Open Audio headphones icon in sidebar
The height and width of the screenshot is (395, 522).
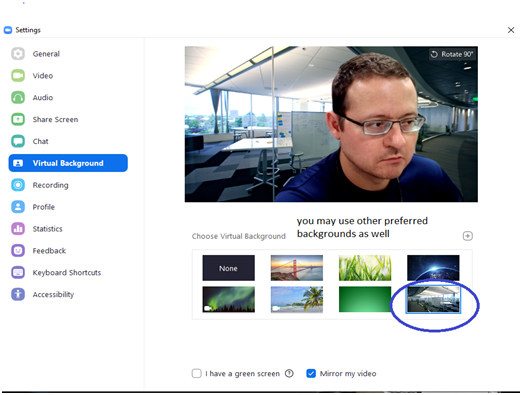coord(18,98)
